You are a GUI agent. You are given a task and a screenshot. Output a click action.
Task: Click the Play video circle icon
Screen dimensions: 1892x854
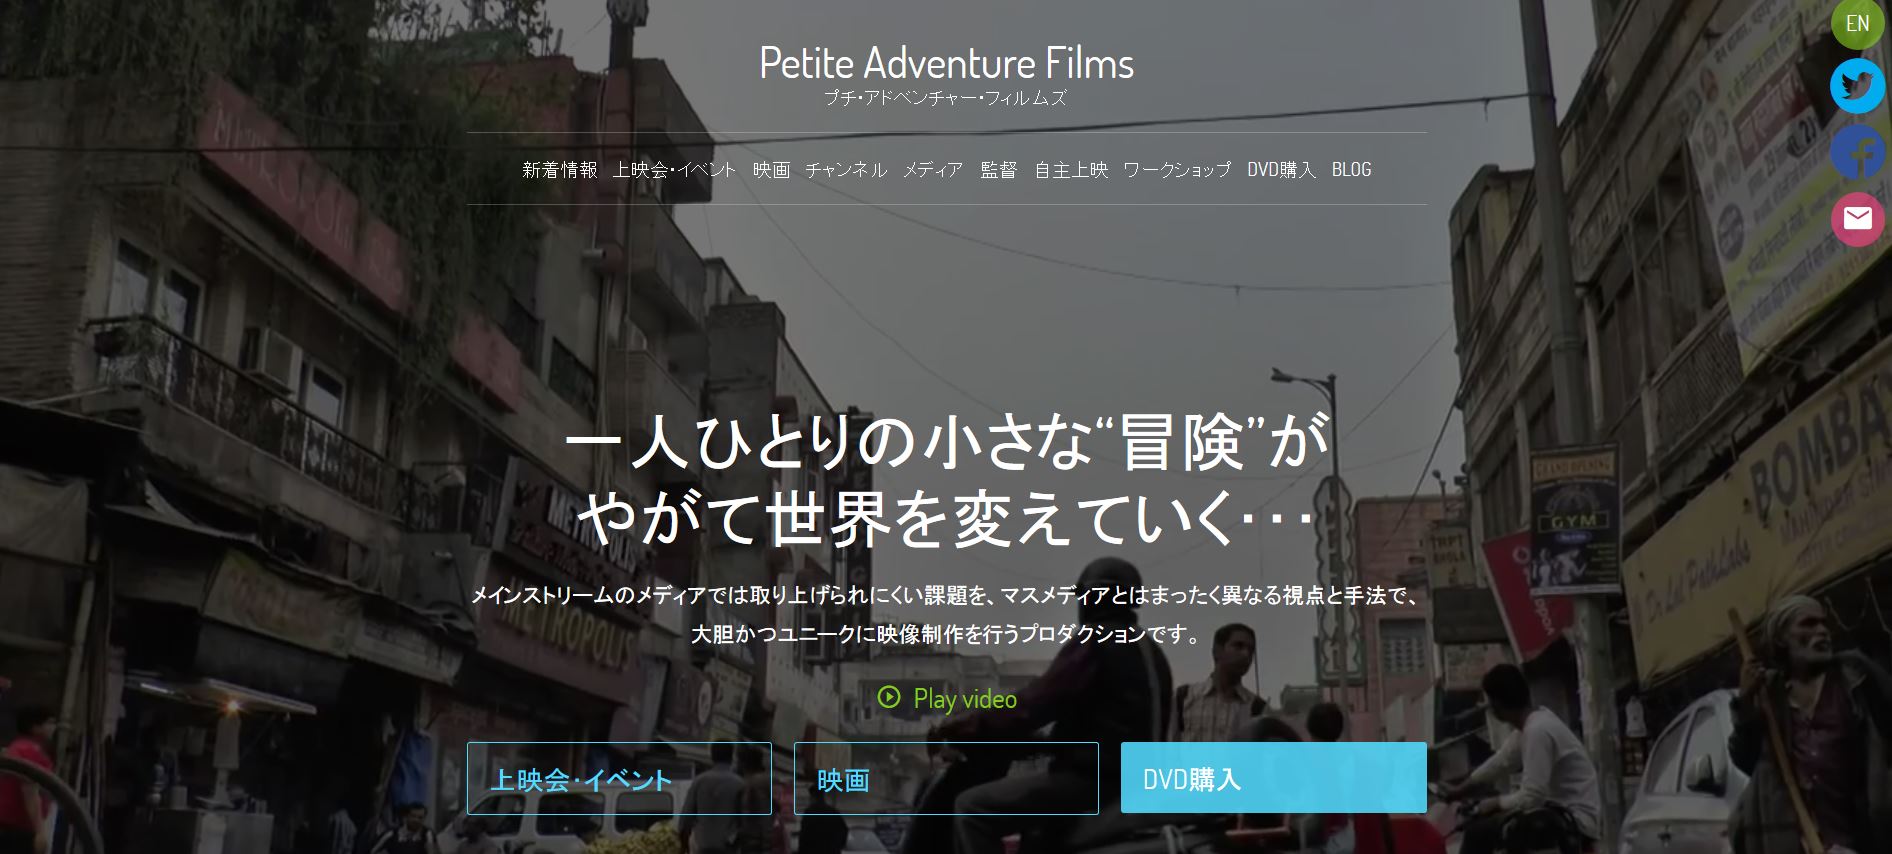point(888,697)
